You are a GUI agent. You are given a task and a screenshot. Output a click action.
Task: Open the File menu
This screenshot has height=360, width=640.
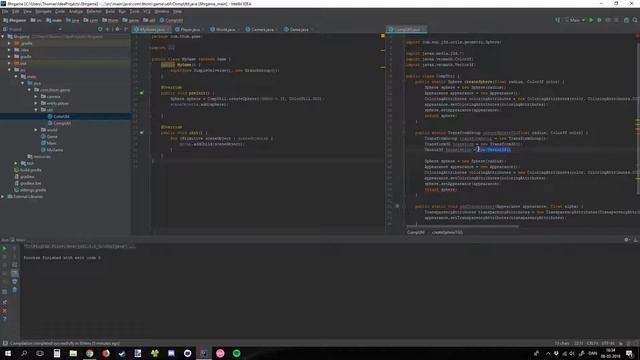(5, 11)
